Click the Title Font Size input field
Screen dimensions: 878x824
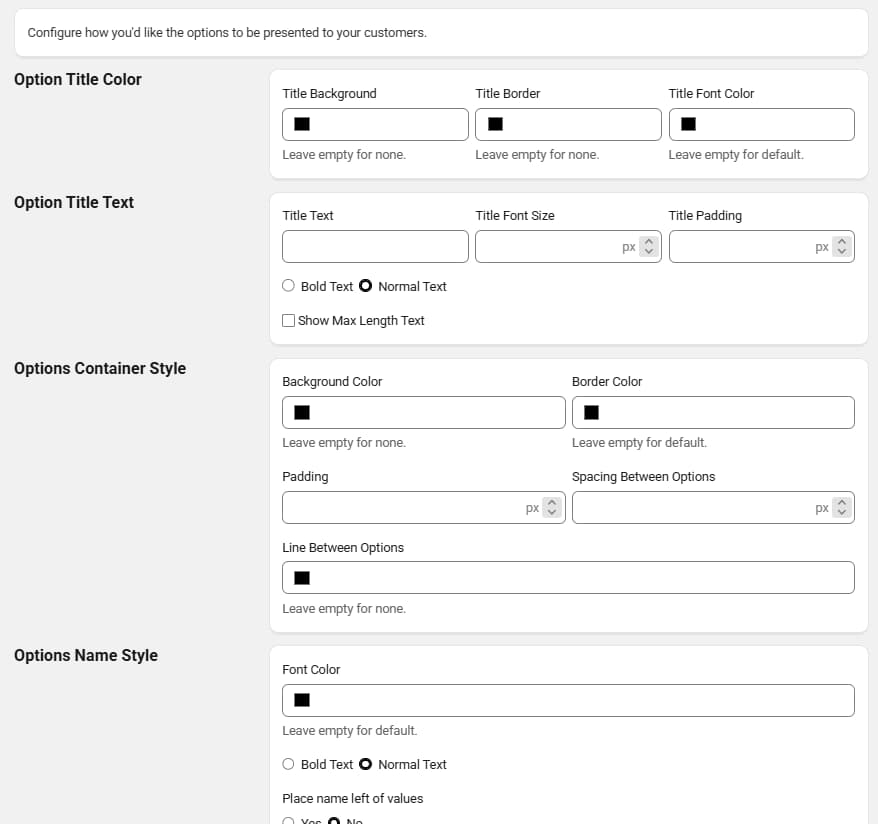(568, 246)
